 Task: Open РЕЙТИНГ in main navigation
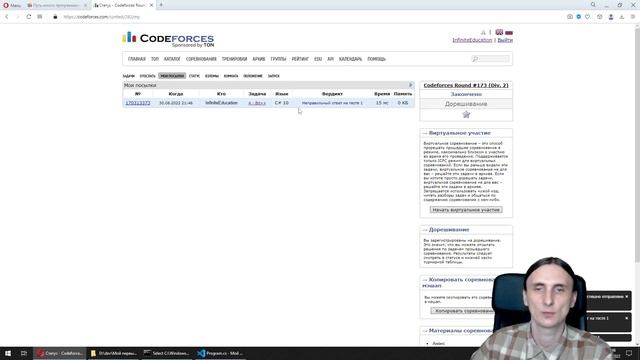300,59
